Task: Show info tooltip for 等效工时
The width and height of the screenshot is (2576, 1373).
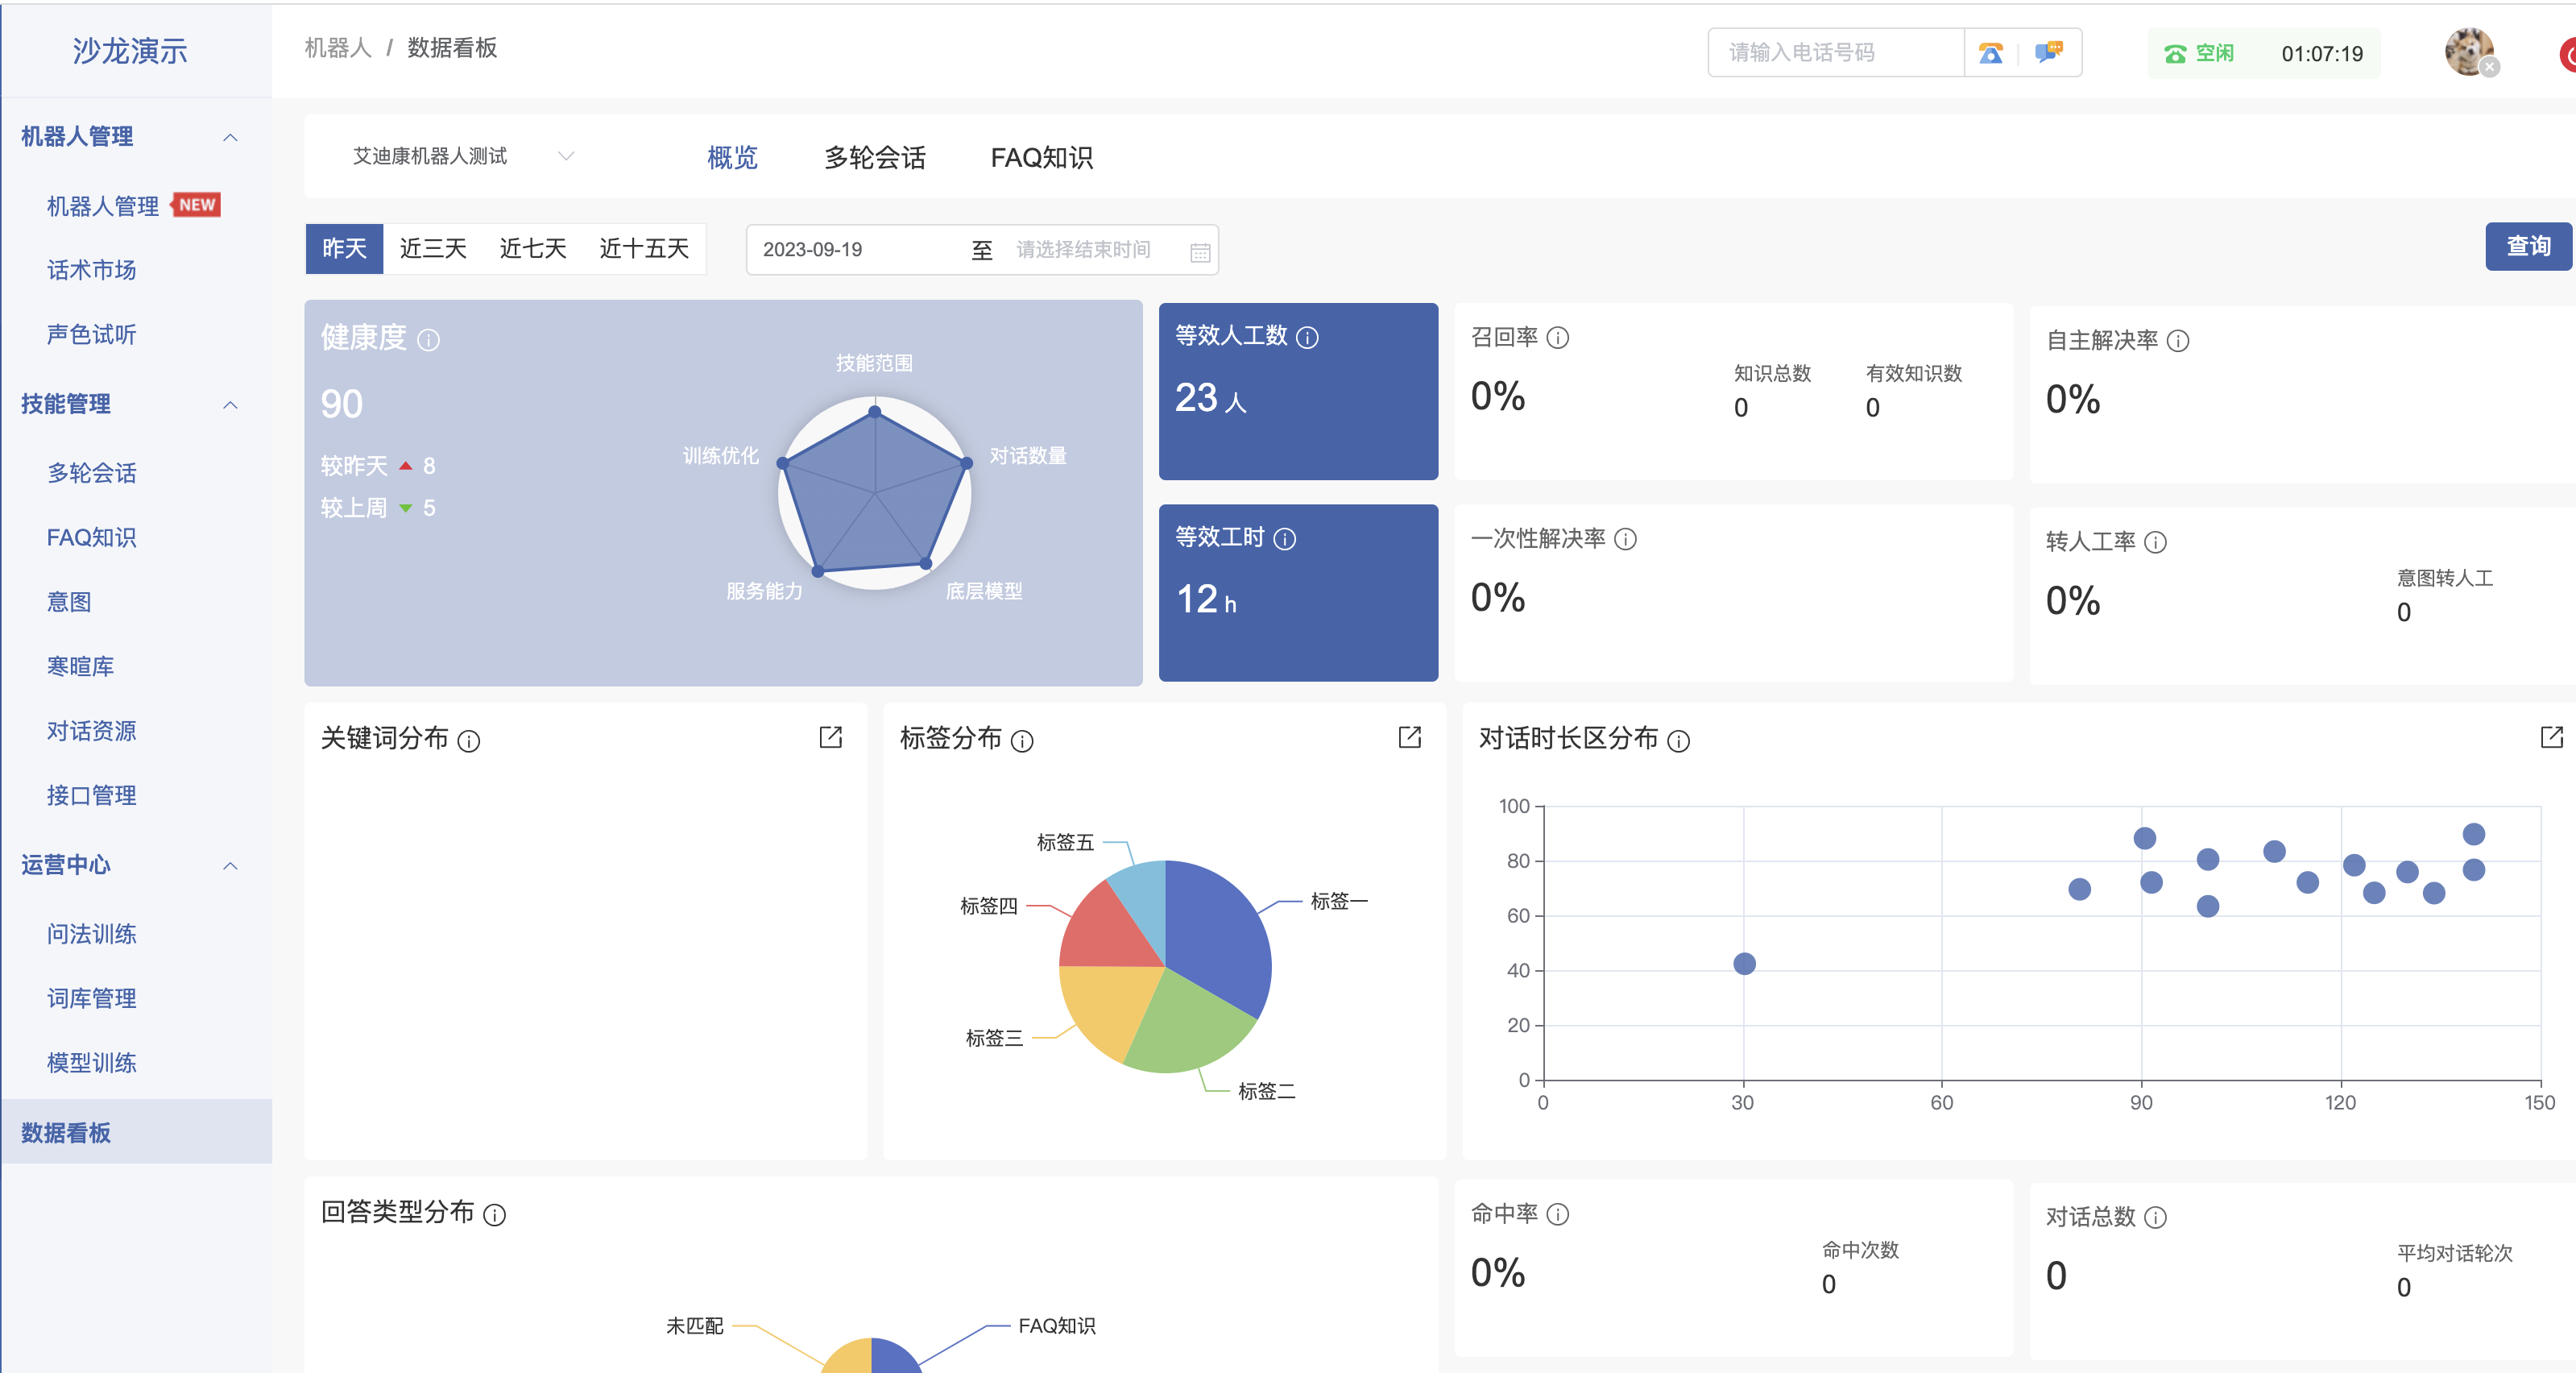Action: (1285, 540)
